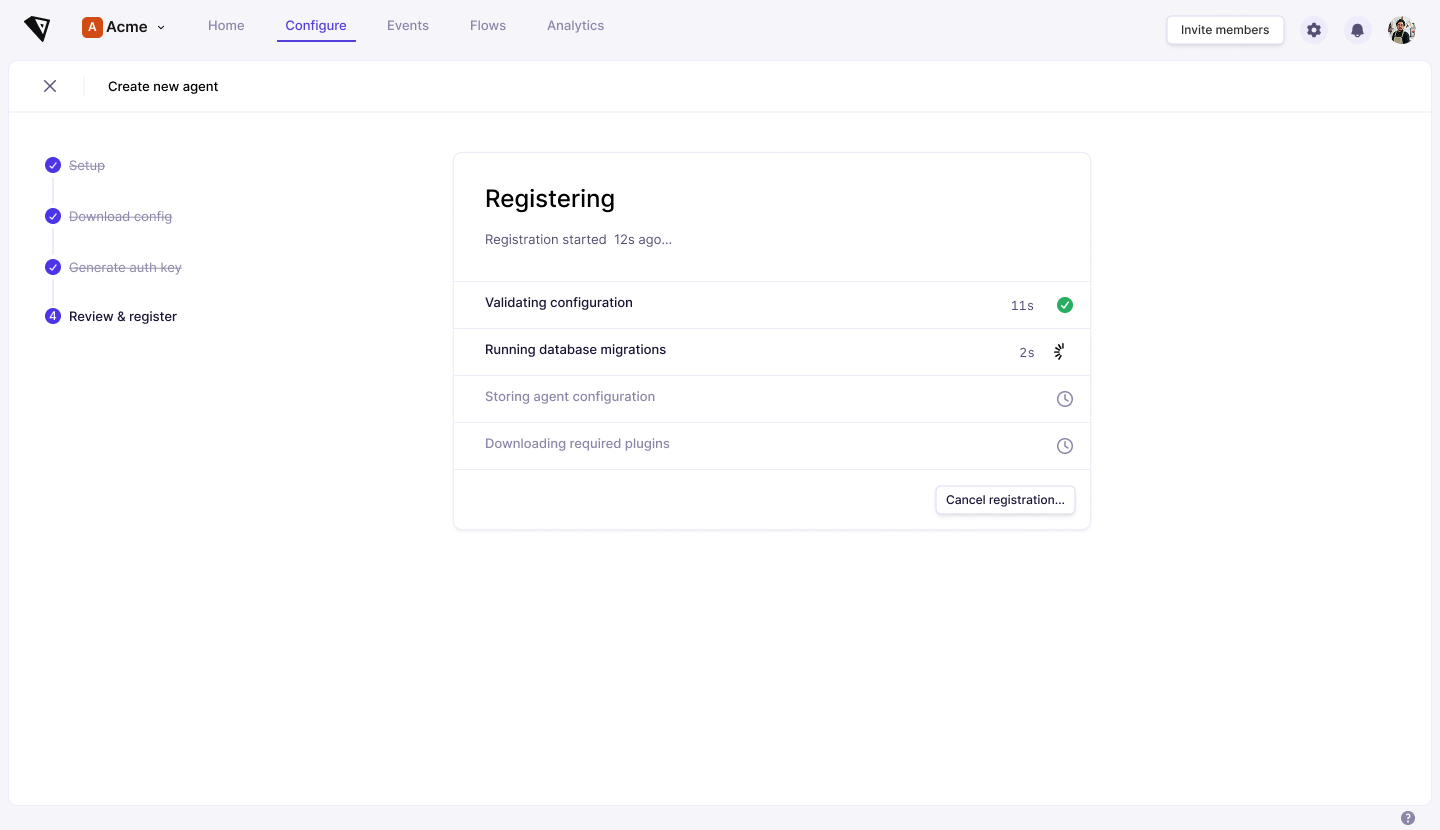Select the Review & register step
1440x830 pixels.
tap(123, 316)
